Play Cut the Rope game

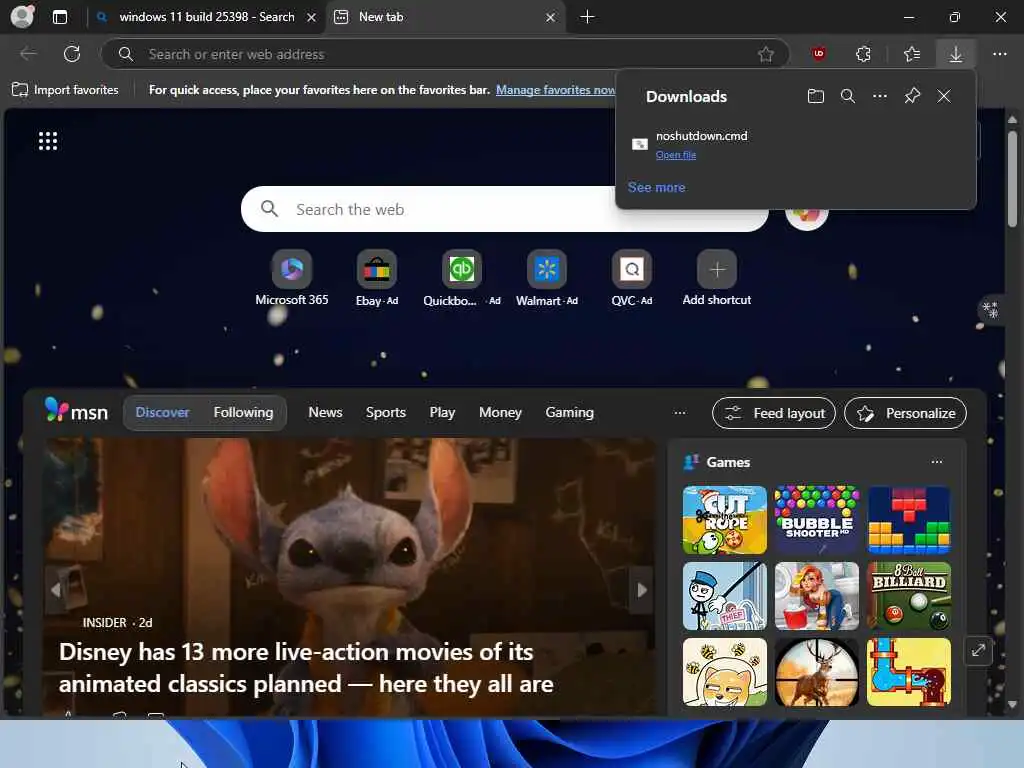[724, 520]
